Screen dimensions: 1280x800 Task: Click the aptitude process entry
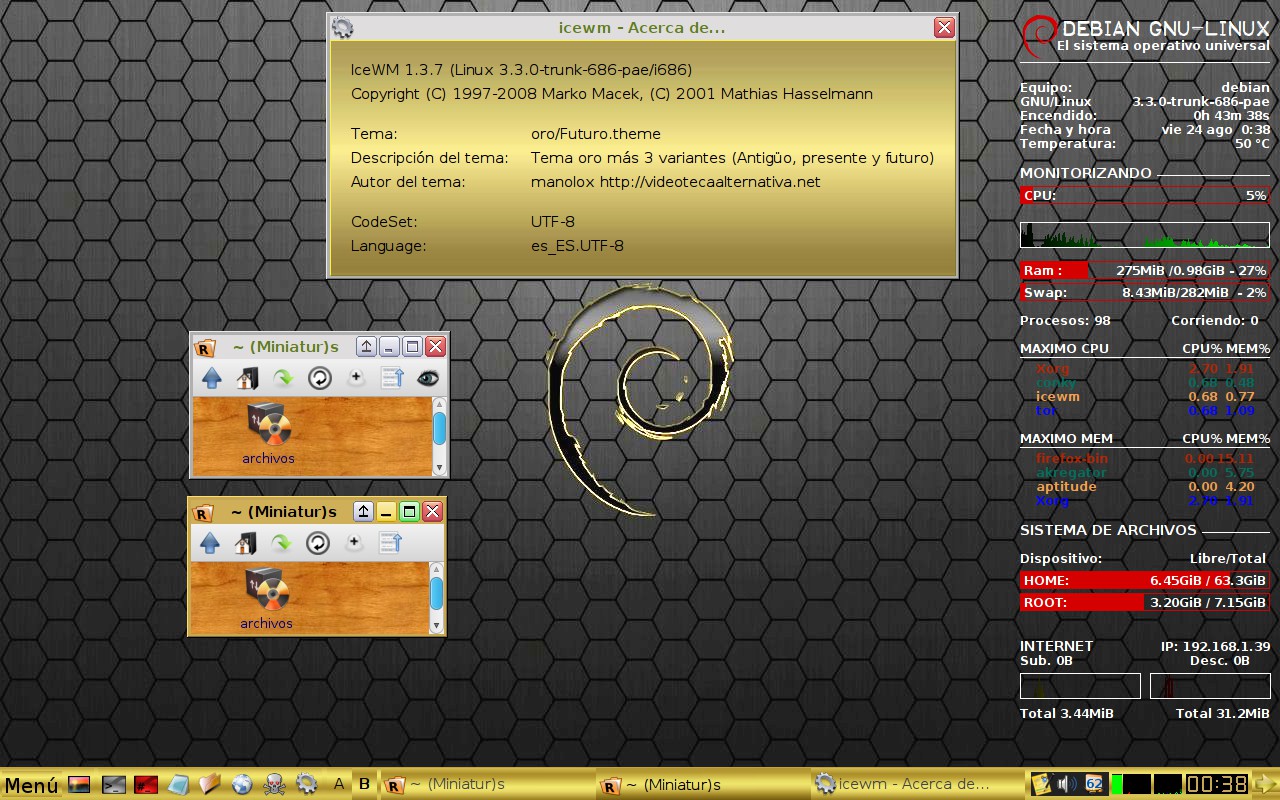[x=1066, y=487]
